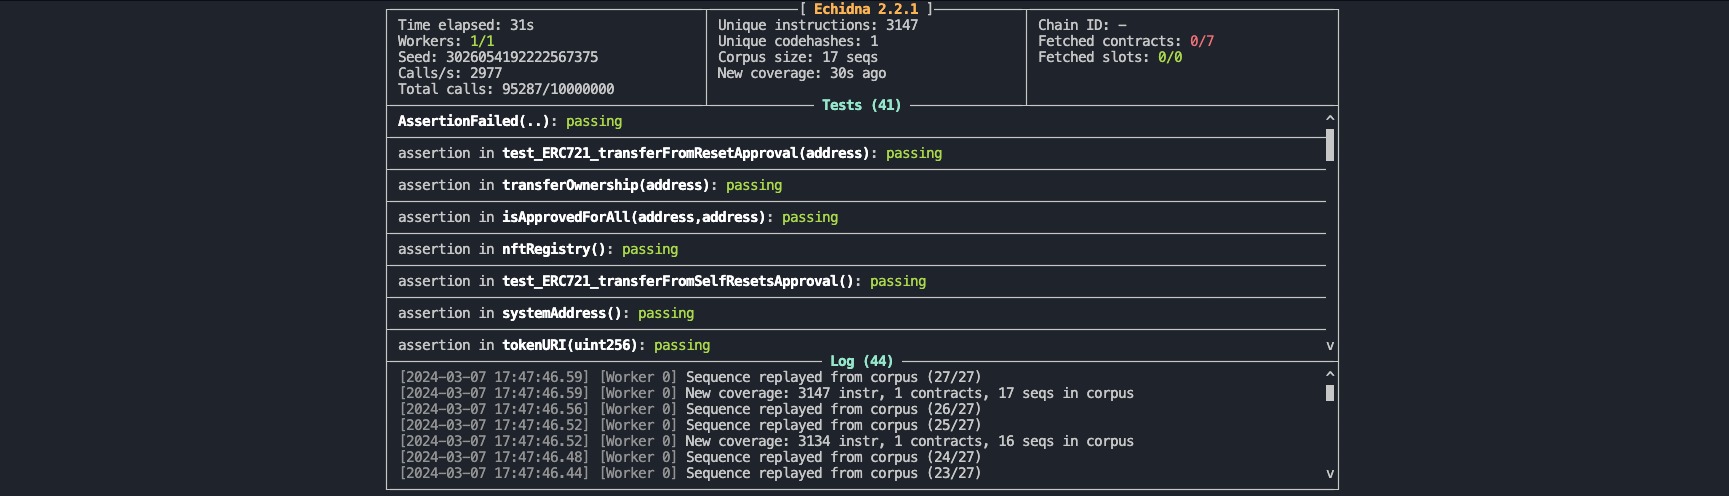The width and height of the screenshot is (1729, 496).
Task: Select the test_ERC721_transferFromResetApproval assertion row
Action: click(x=856, y=153)
